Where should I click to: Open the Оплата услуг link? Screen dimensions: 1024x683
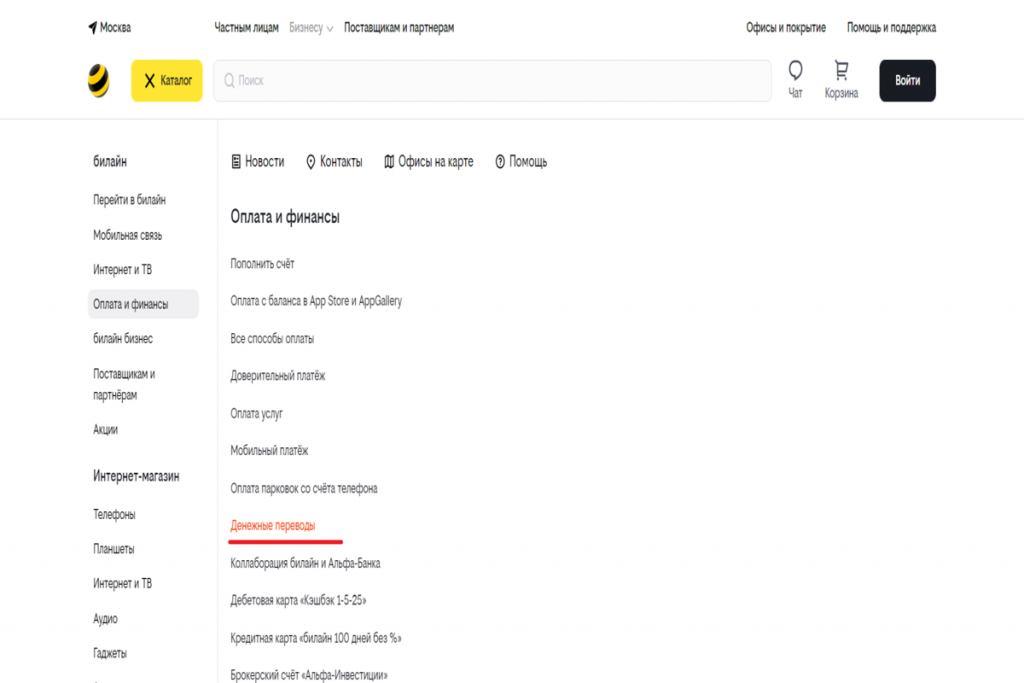(256, 413)
